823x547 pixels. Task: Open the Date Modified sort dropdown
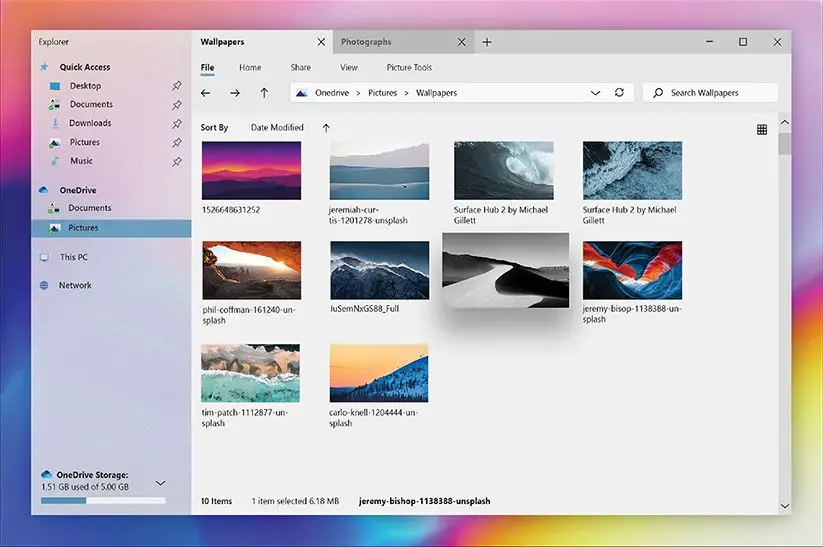point(277,128)
